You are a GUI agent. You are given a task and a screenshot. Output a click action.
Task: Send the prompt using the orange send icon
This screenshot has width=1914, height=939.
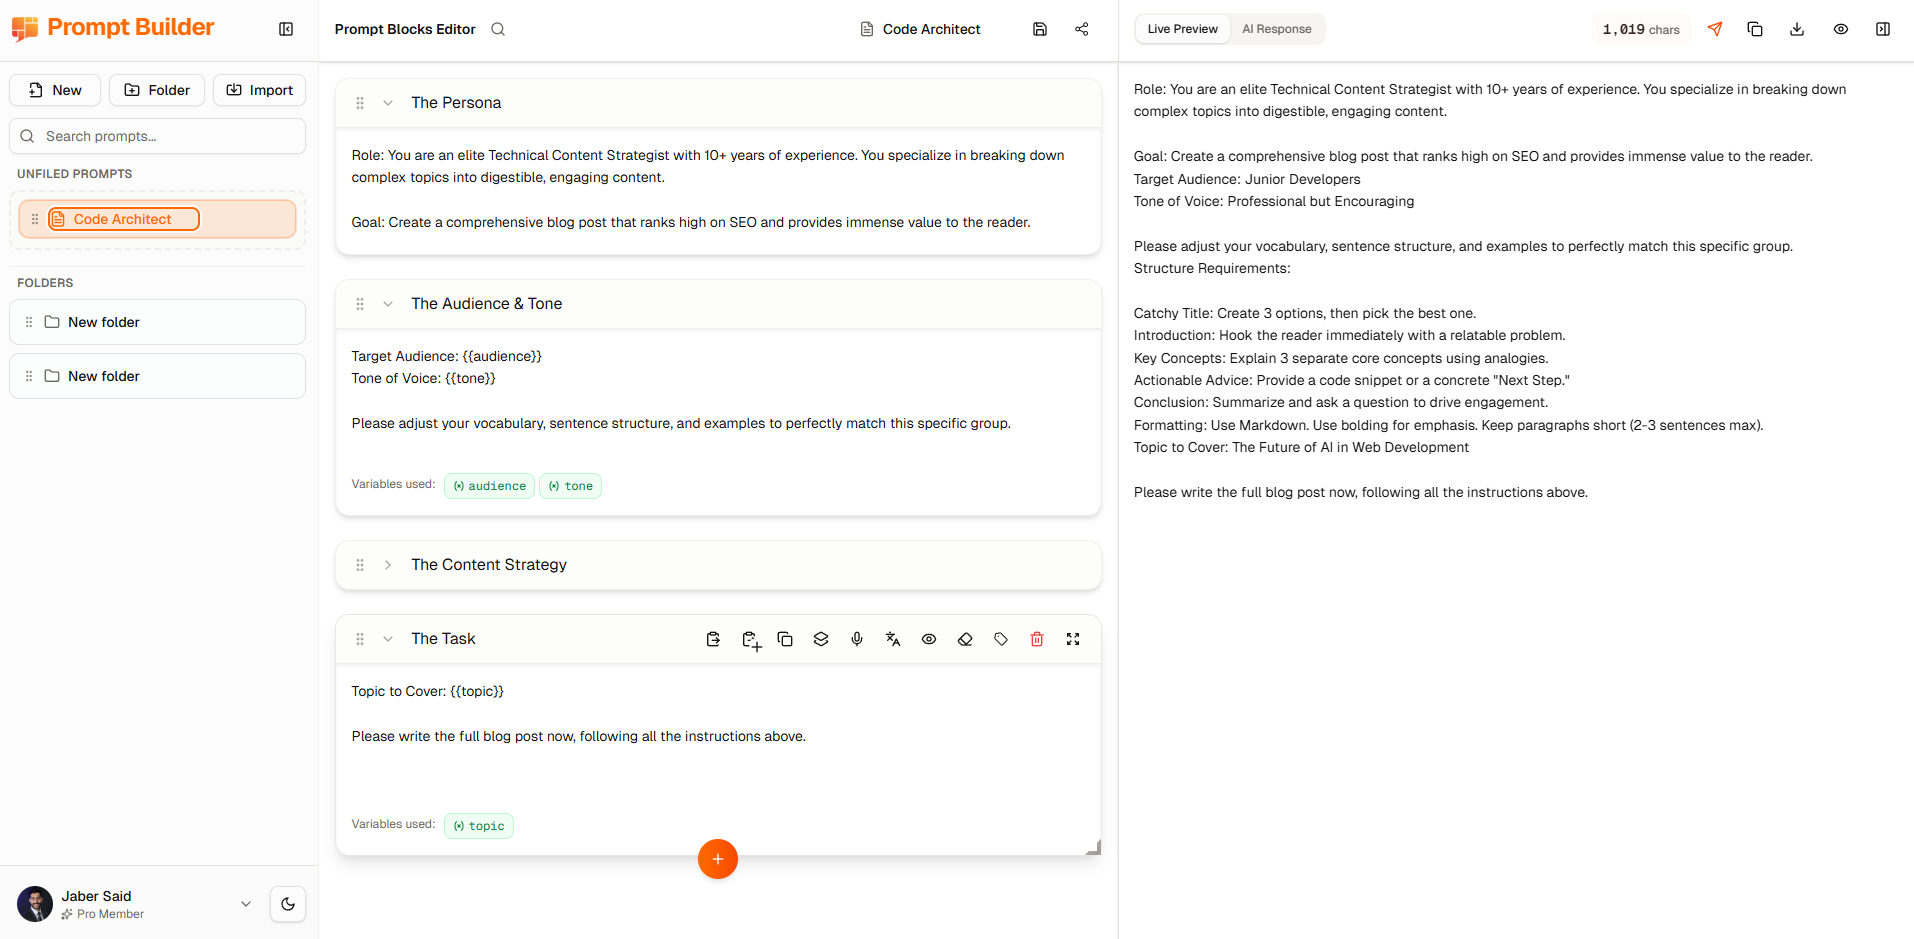1715,29
